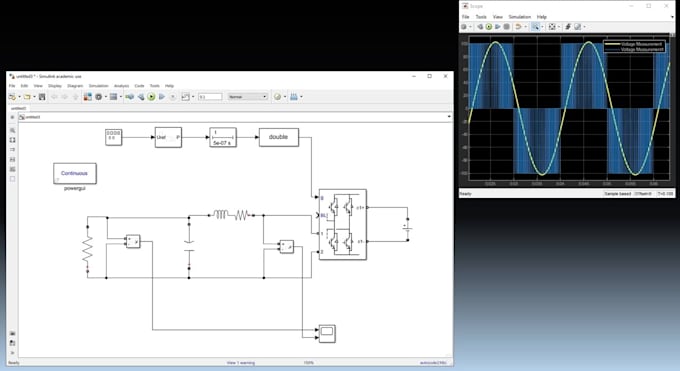Click green Run button in Scope toolbar

click(489, 26)
